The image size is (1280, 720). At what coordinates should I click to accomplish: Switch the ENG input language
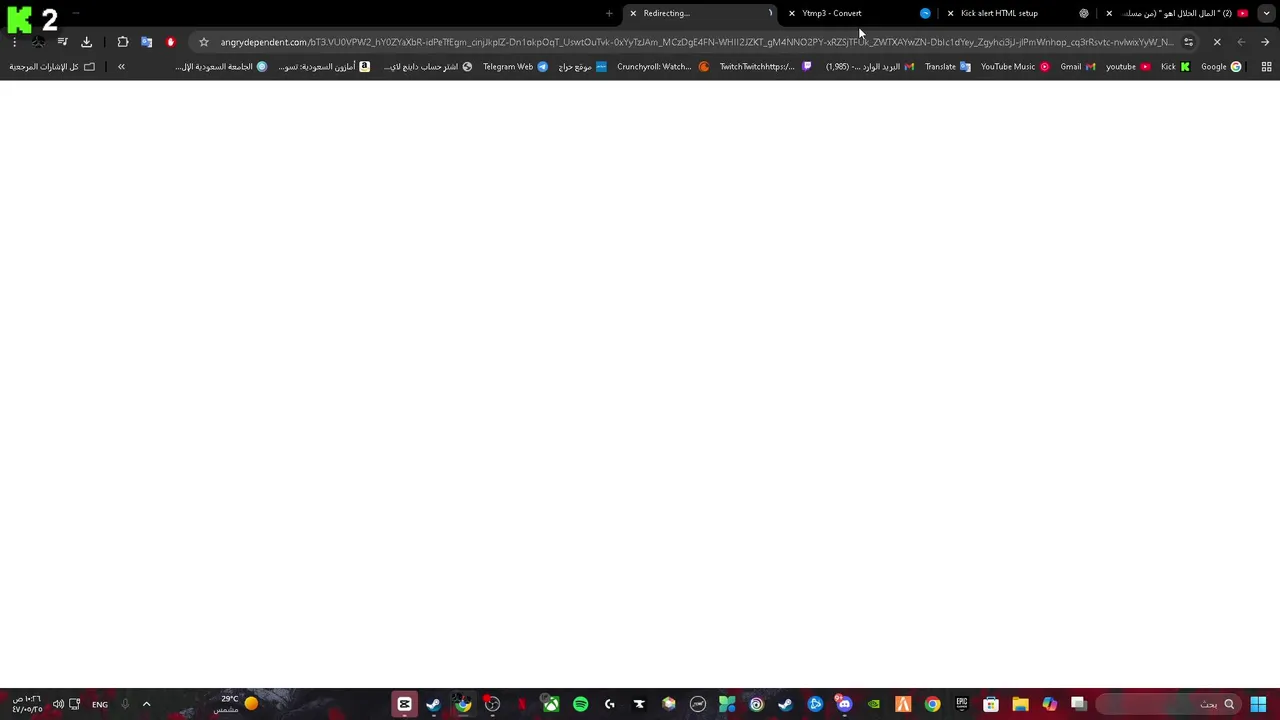coord(100,704)
